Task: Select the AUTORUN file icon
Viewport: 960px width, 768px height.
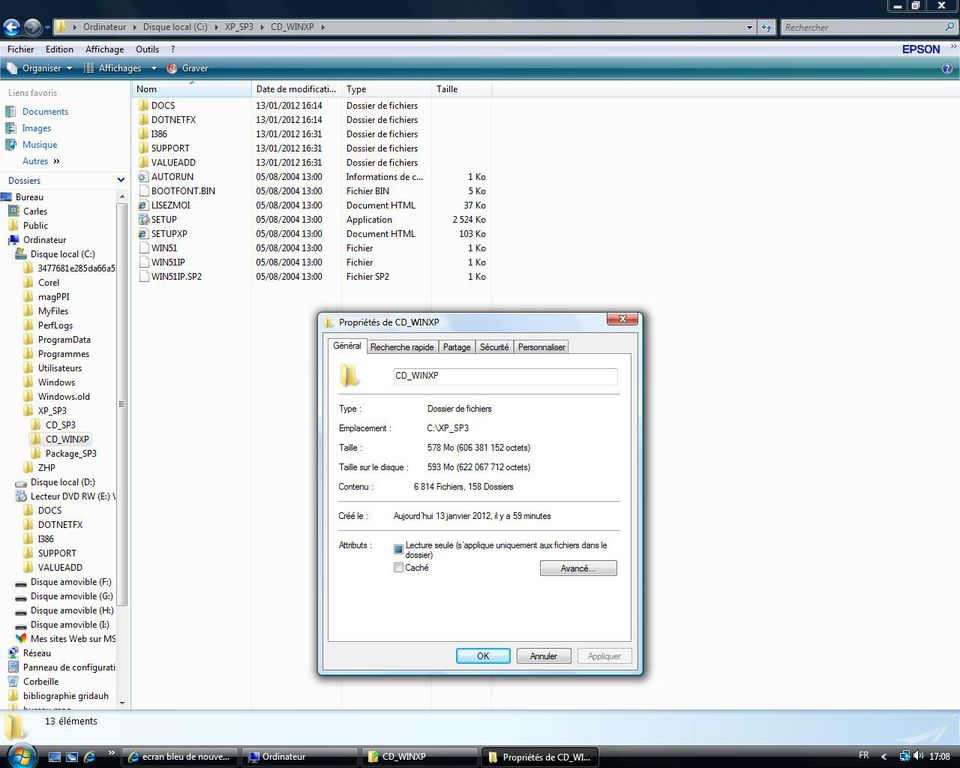Action: click(143, 177)
